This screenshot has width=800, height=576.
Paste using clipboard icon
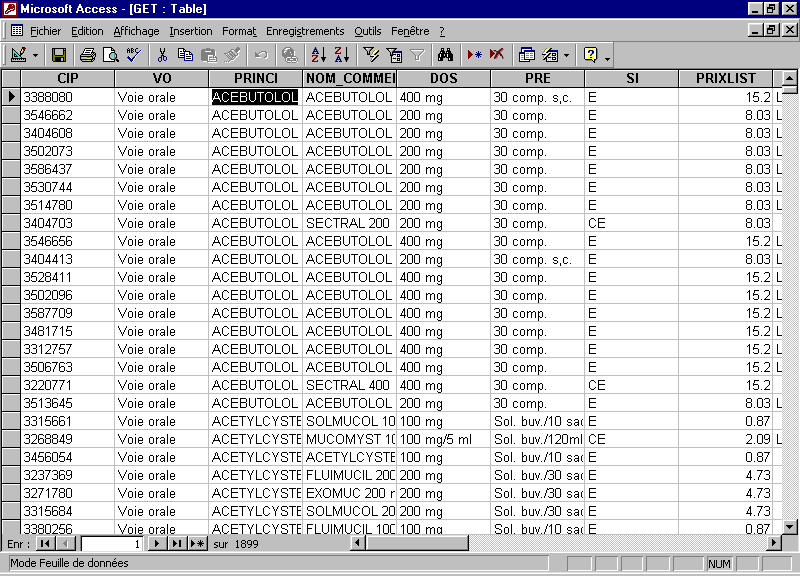coord(209,55)
